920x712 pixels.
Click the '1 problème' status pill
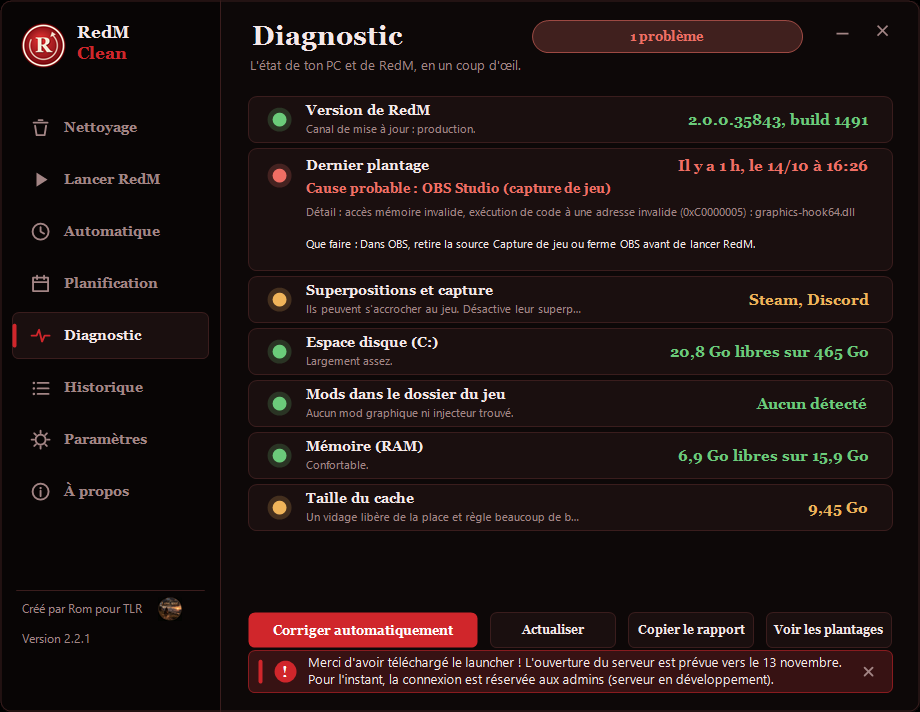coord(667,36)
